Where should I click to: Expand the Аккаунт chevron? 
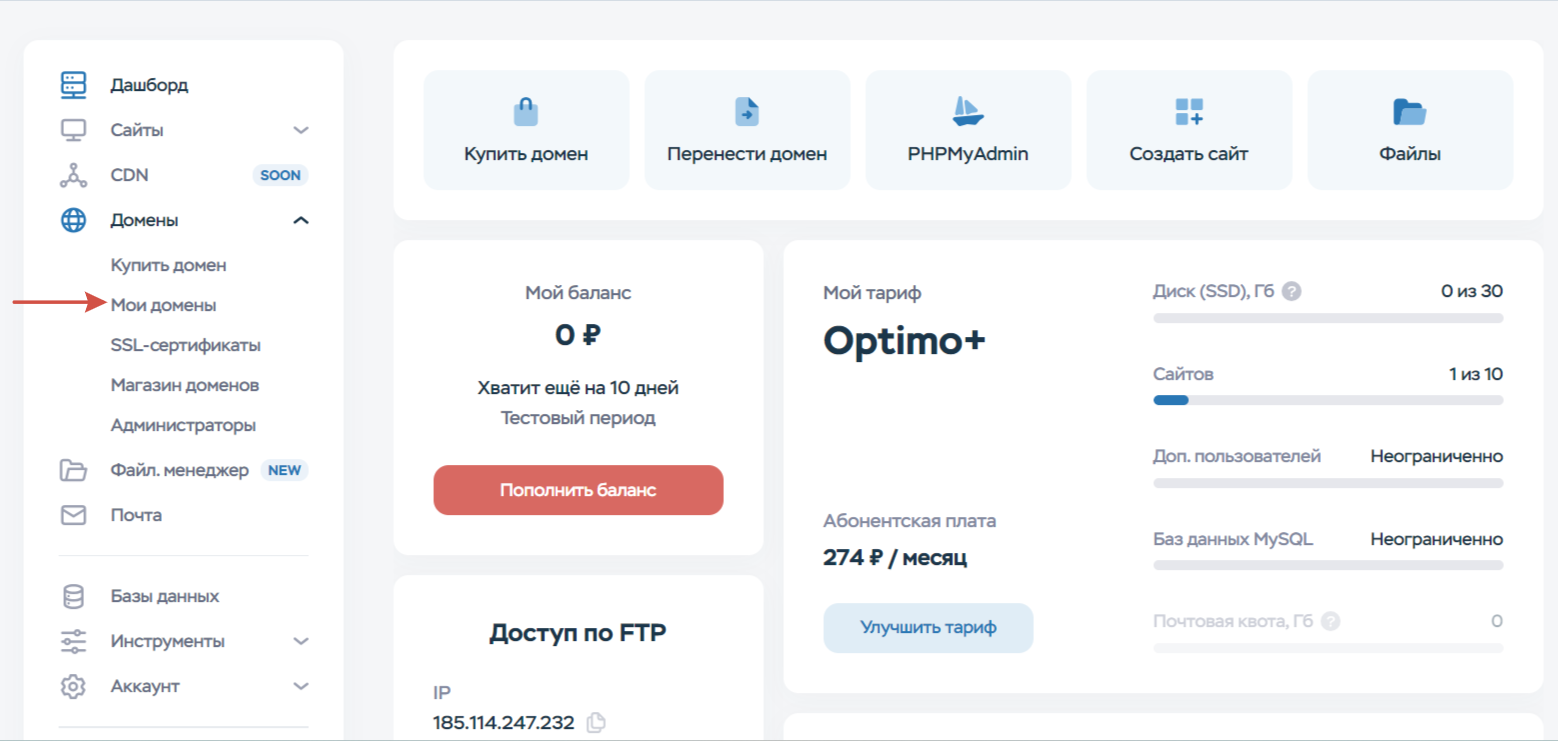tap(301, 686)
